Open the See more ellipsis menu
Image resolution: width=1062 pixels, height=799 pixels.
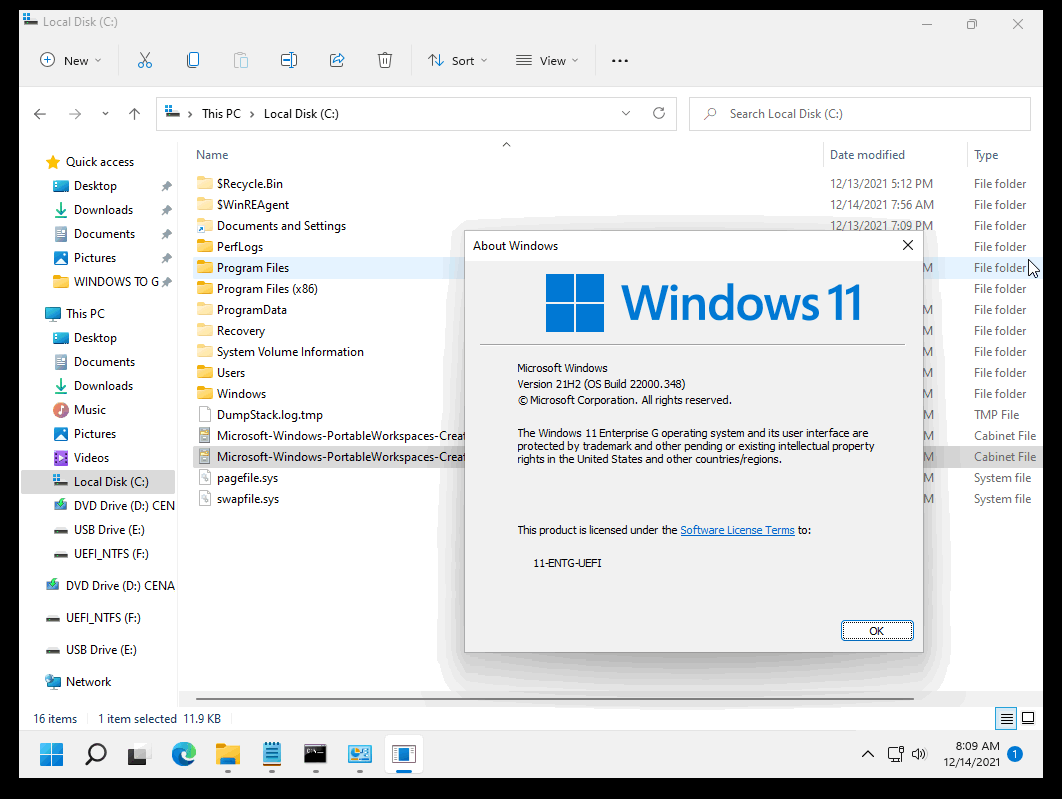[620, 60]
